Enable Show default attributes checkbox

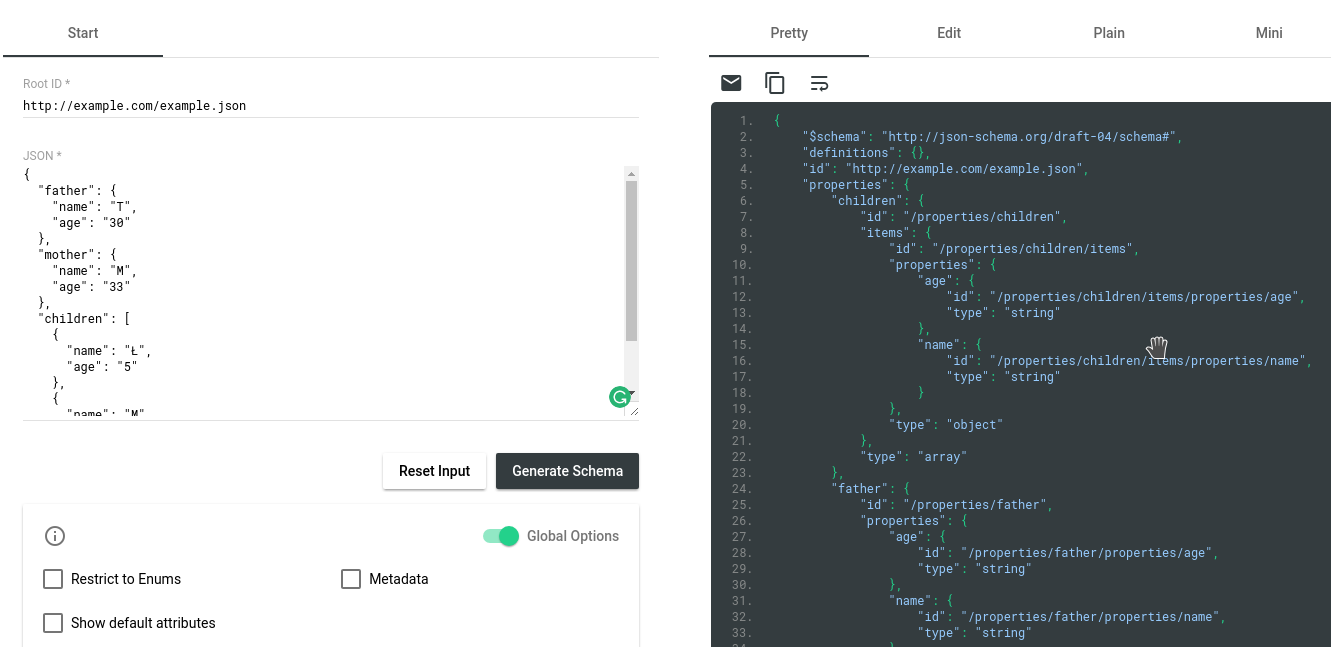point(53,623)
